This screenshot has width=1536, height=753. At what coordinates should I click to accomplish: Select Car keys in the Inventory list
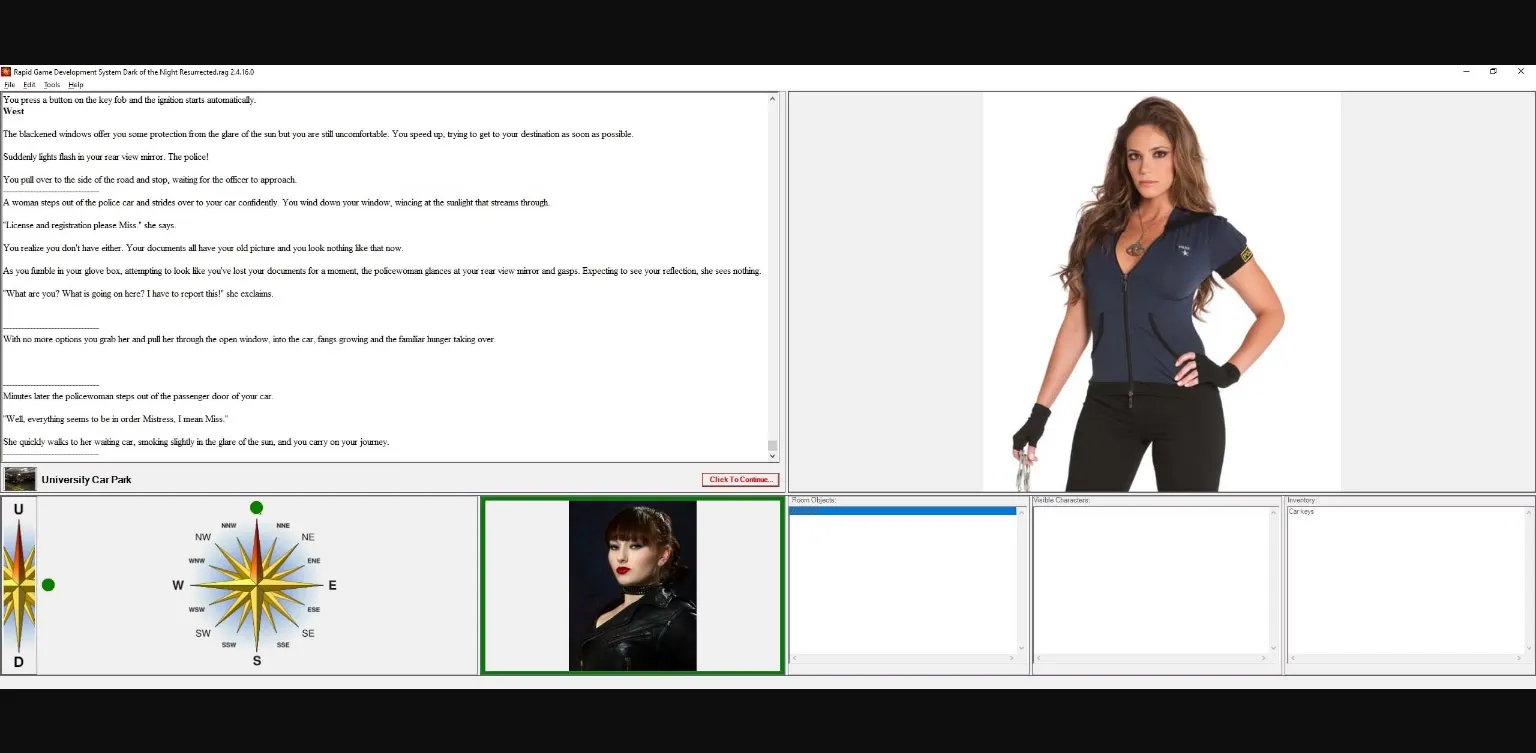(x=1302, y=512)
